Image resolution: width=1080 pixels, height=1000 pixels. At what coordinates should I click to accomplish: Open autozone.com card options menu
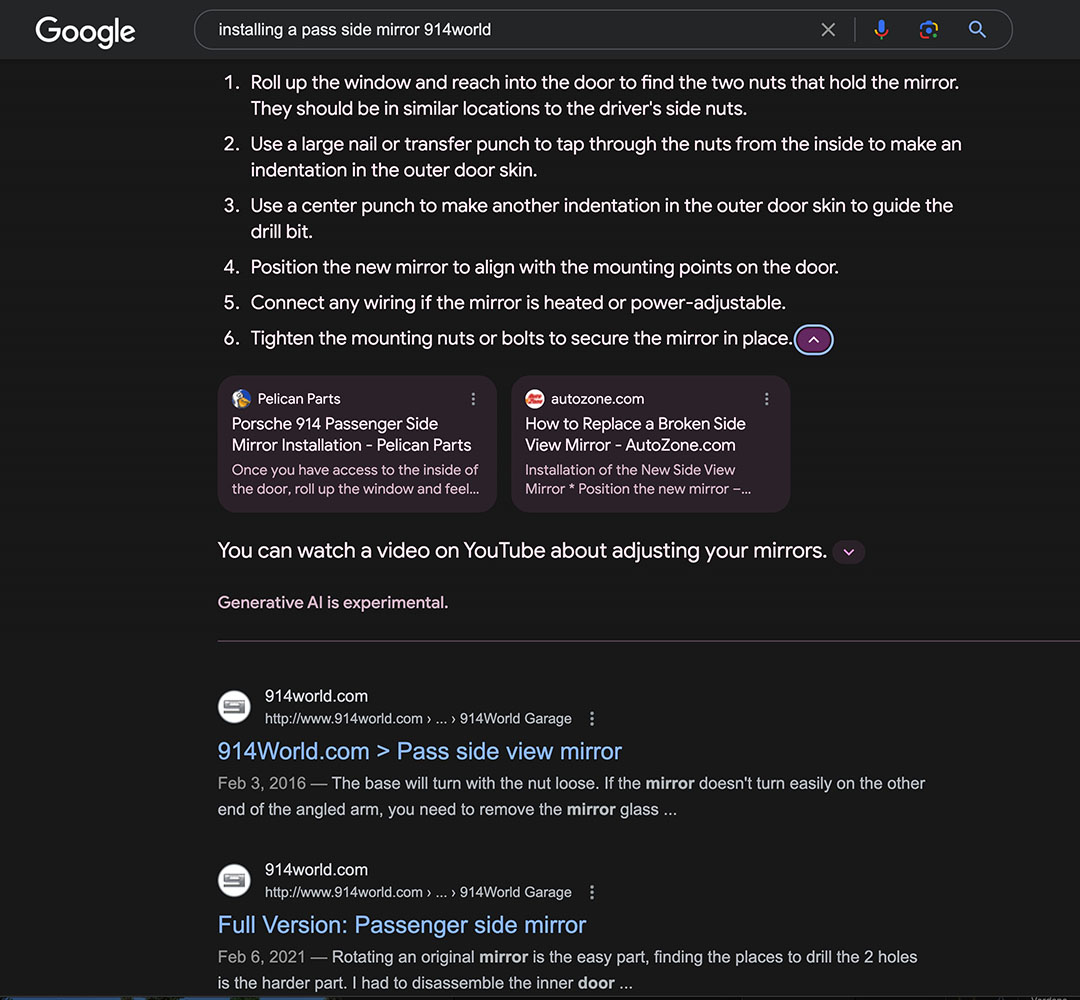(x=766, y=399)
